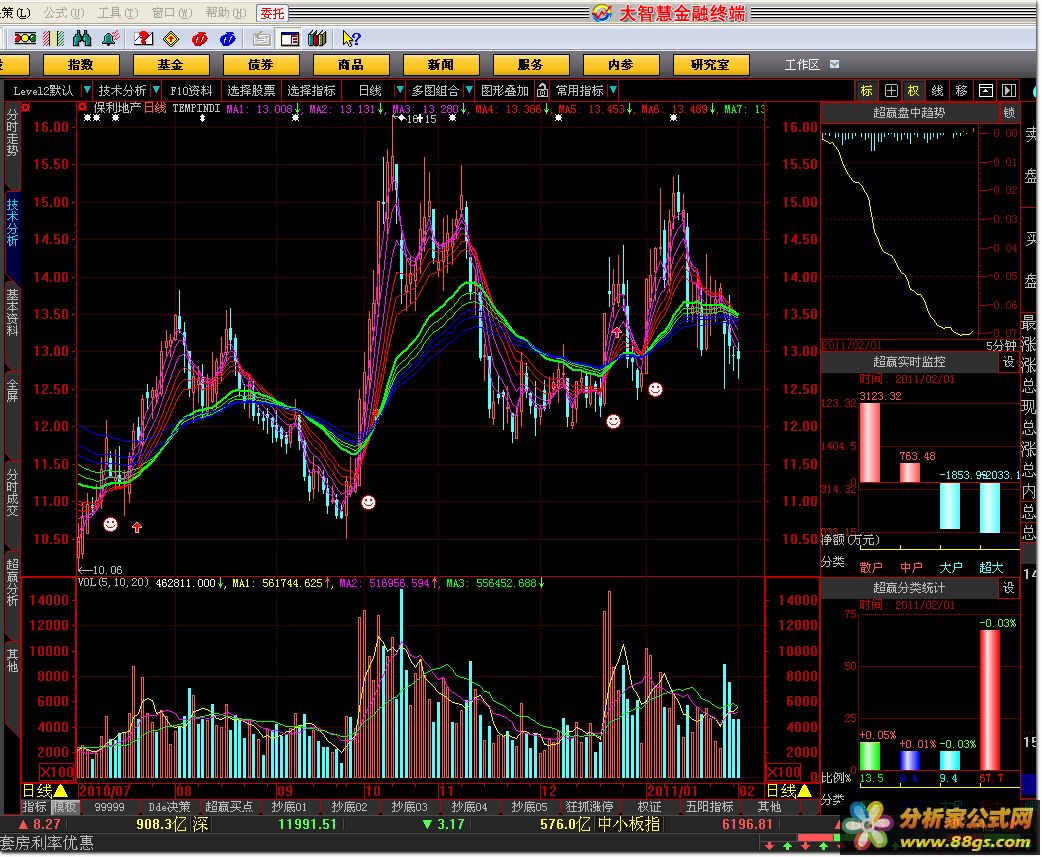Open the 工作区 workspace dropdown
This screenshot has height=857, width=1042.
pyautogui.click(x=835, y=64)
